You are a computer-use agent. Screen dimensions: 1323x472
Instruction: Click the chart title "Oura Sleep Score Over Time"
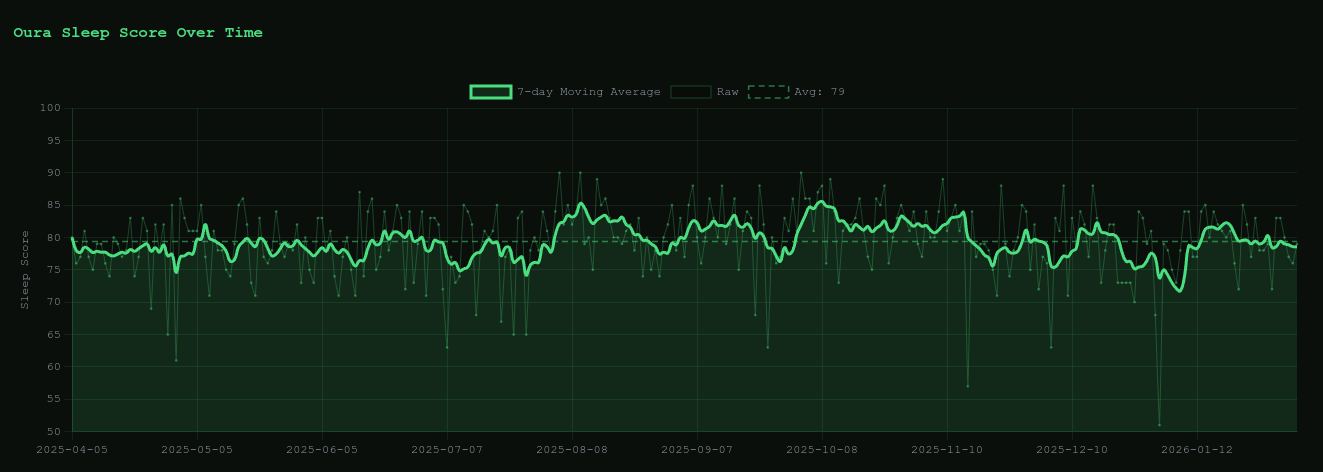pos(138,33)
